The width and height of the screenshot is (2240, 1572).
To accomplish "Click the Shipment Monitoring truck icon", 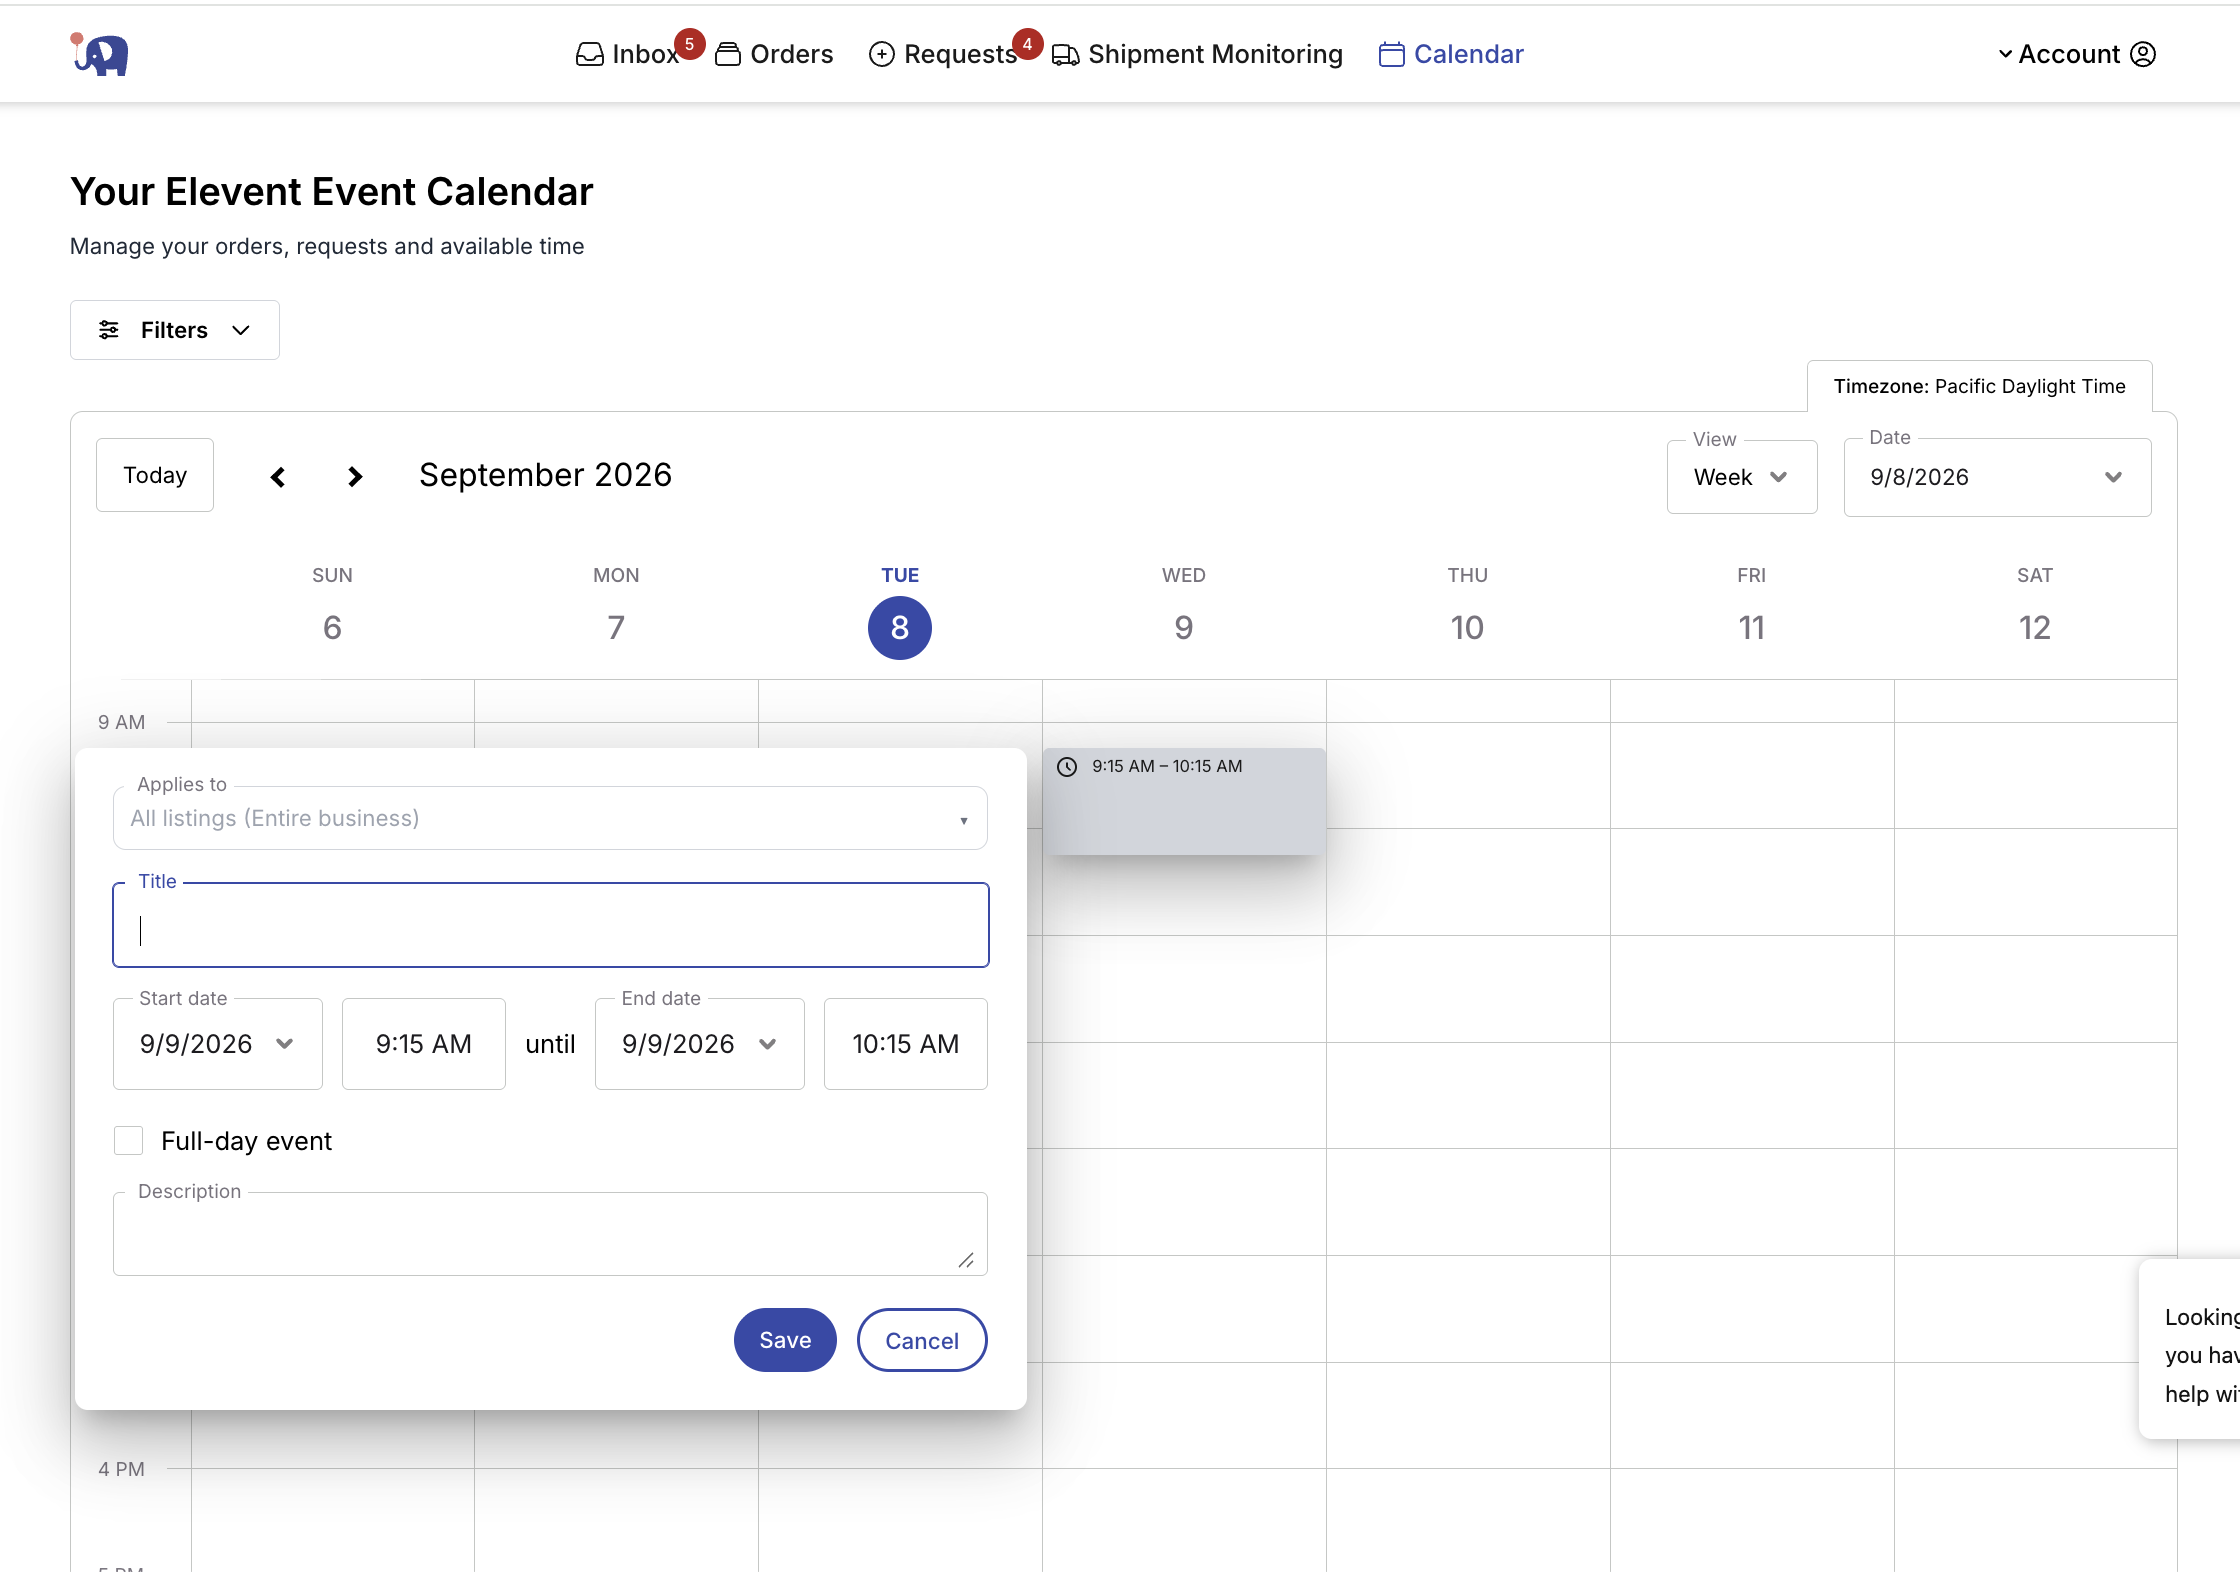I will (1066, 54).
